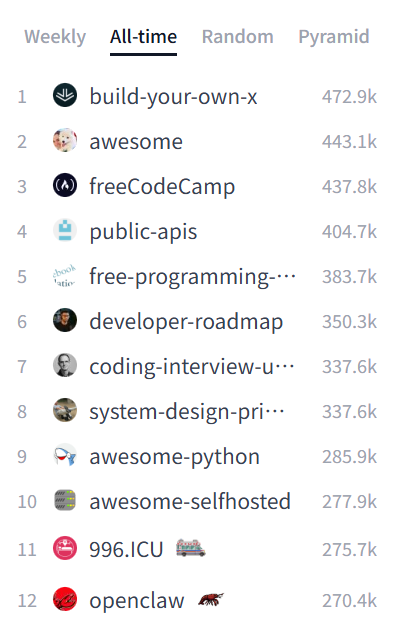
Task: Click the awesome-python avatar icon
Action: [x=65, y=455]
